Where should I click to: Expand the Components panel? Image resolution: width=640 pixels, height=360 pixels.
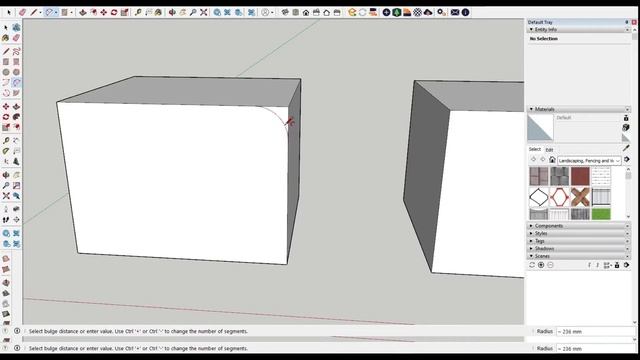coord(531,226)
